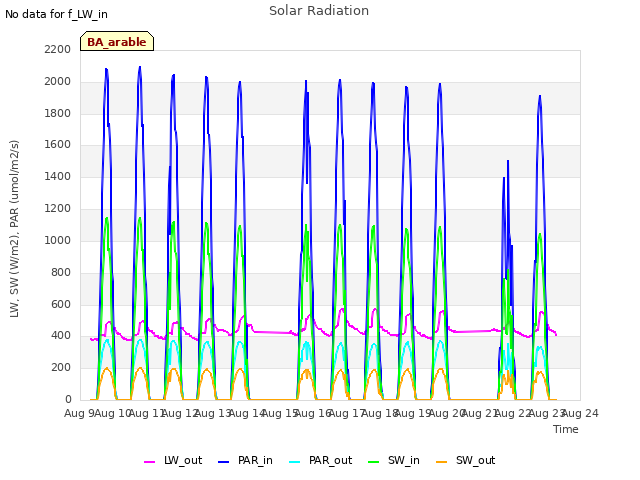Click the Aug 20 x-axis tick label
Screen dimensions: 640x480
coord(447,413)
